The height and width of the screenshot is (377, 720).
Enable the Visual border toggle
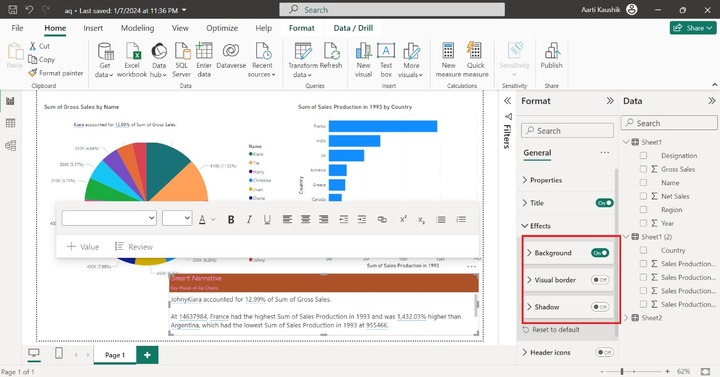click(x=600, y=280)
